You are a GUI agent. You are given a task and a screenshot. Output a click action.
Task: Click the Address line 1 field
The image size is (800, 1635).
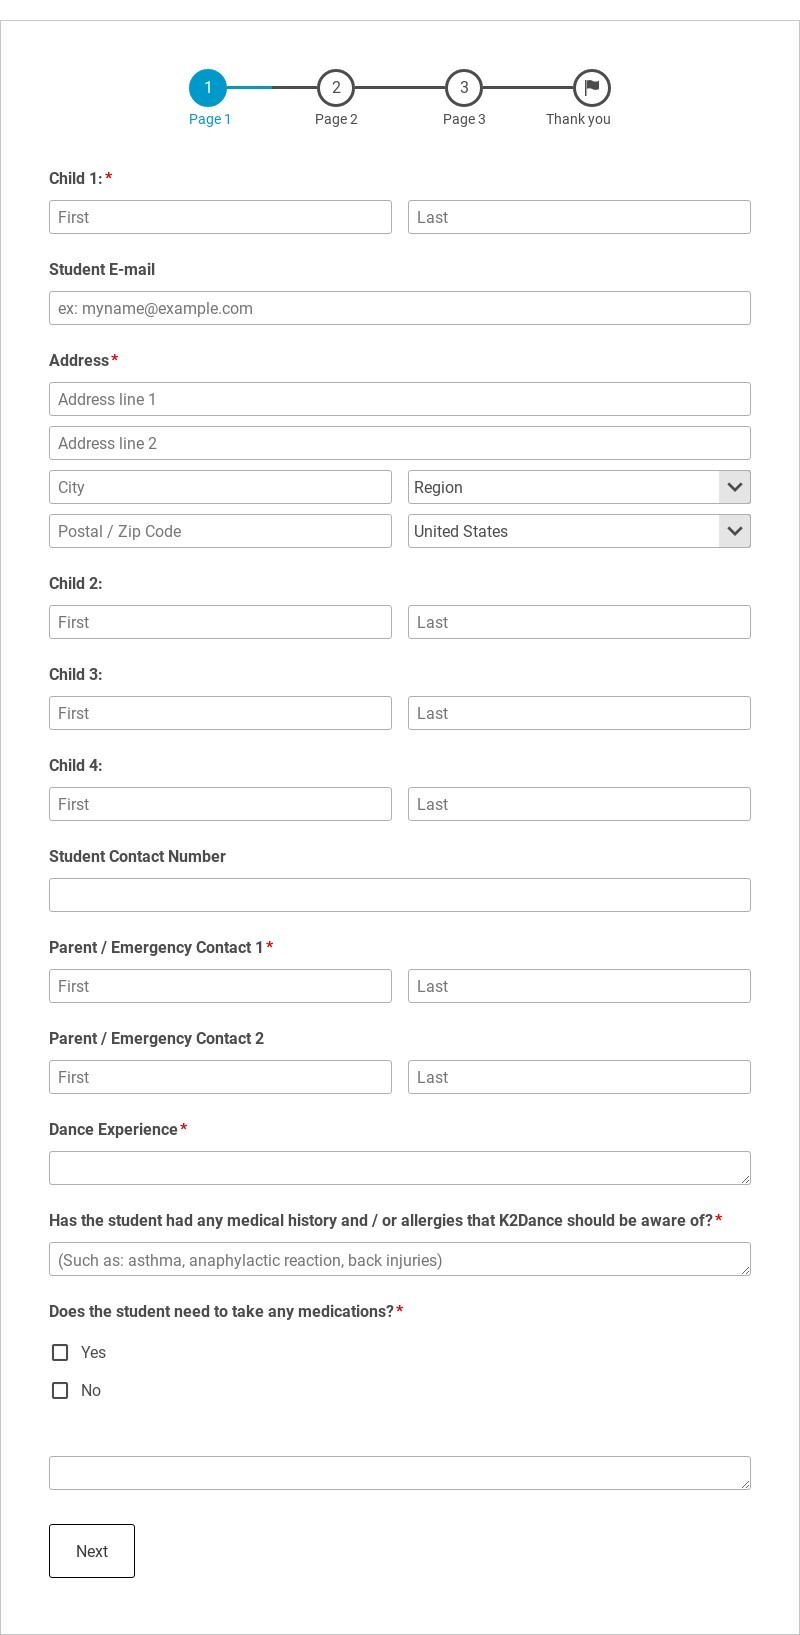[400, 399]
